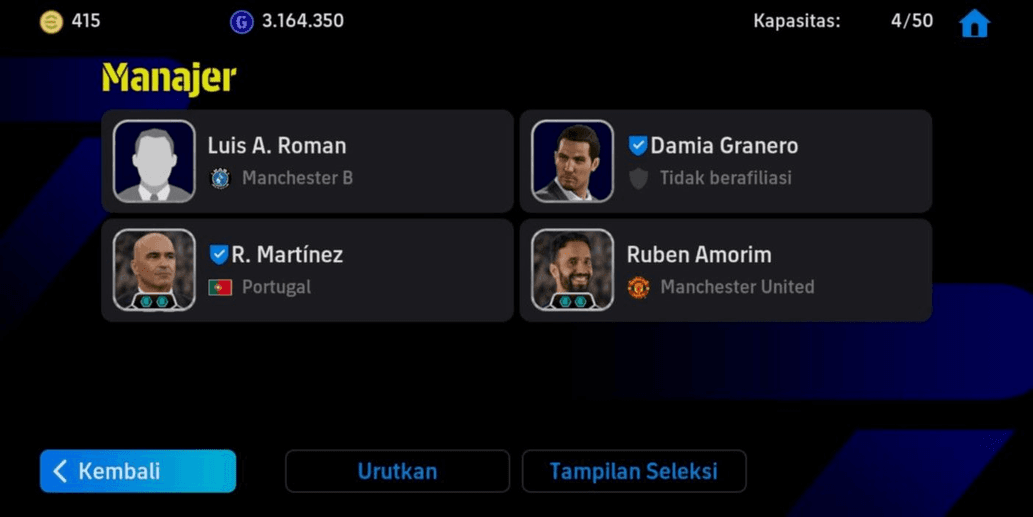Select the Damia Granero manager name

click(x=724, y=146)
